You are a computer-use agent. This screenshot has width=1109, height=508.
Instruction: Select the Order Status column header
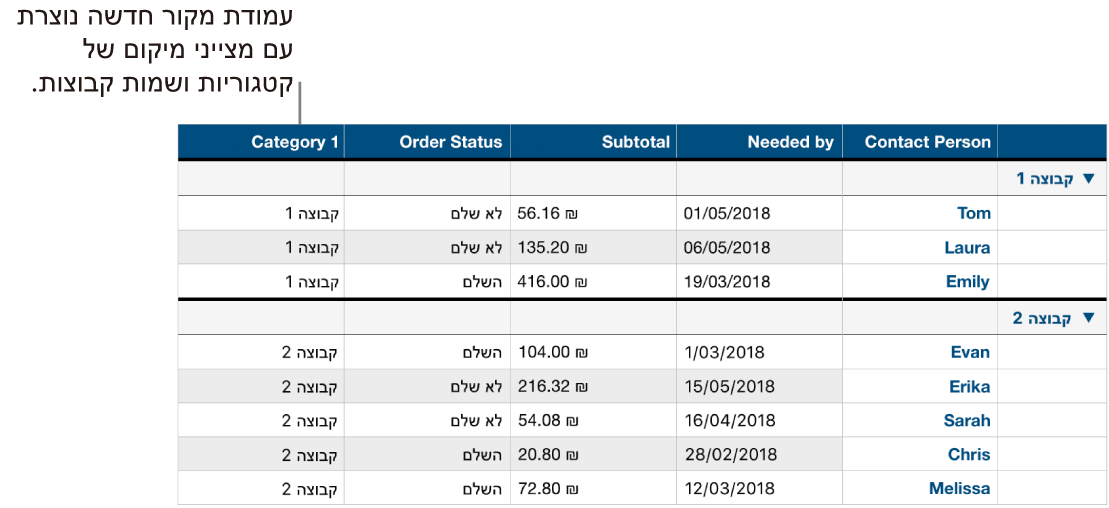(x=450, y=142)
